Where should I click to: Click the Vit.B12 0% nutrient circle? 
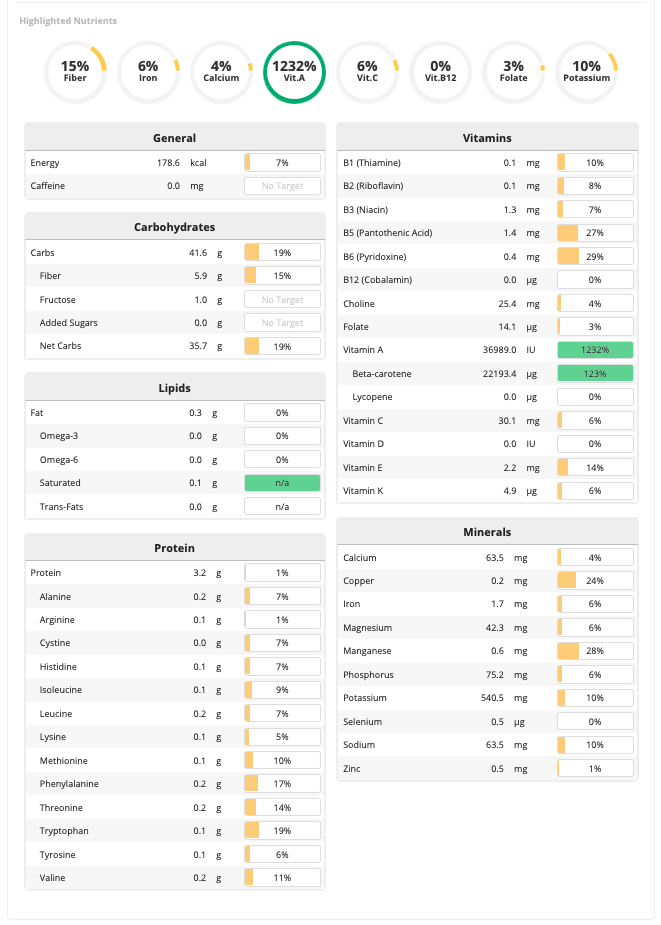pyautogui.click(x=440, y=72)
